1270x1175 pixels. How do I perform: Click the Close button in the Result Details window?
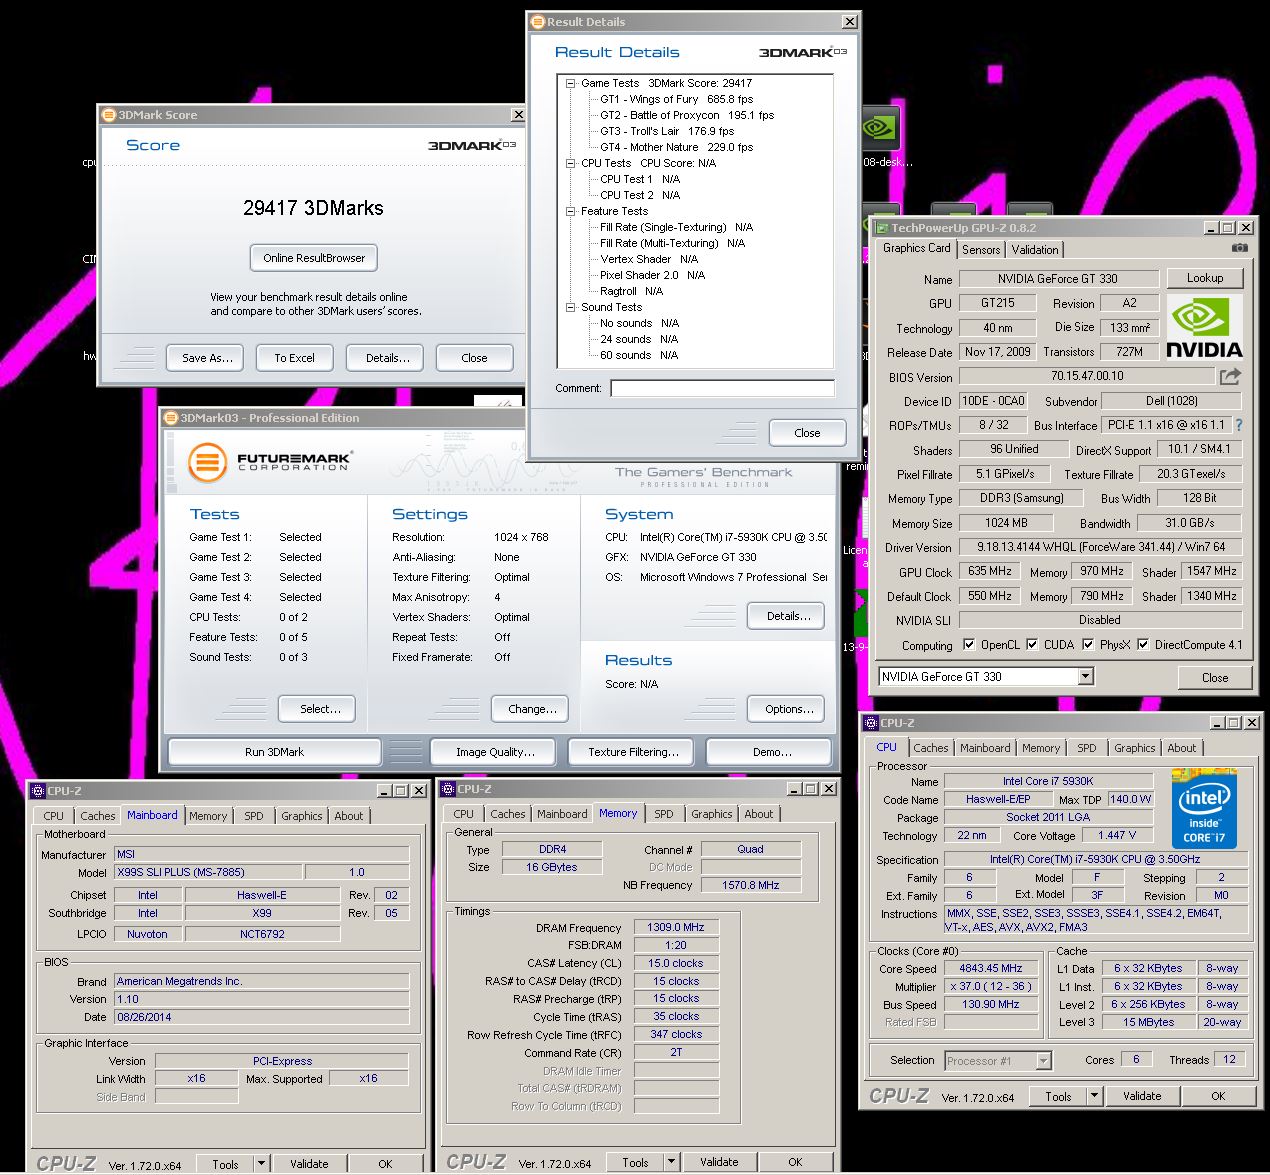click(x=807, y=433)
